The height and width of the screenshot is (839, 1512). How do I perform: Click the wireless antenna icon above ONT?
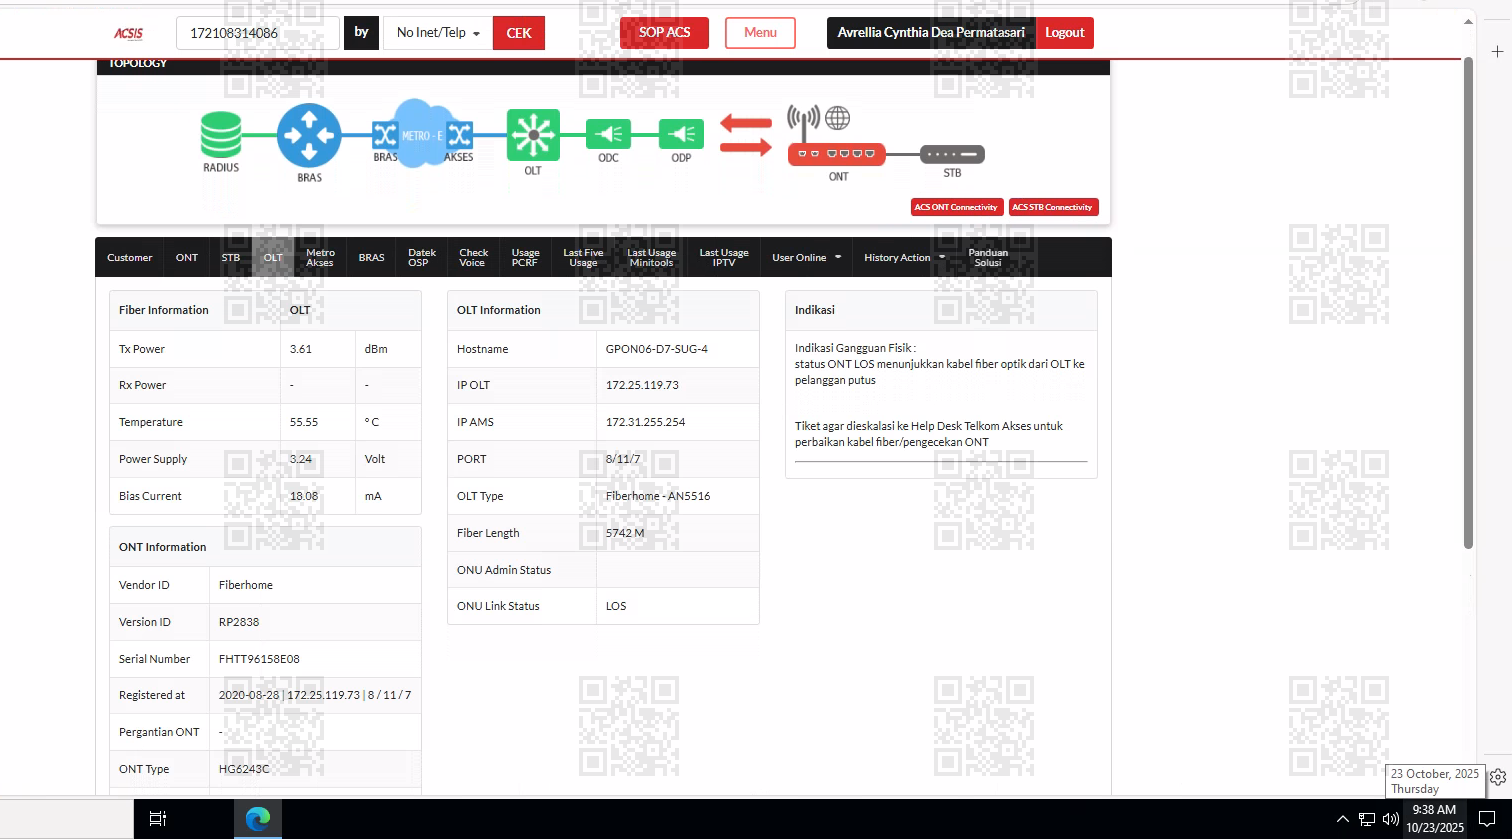(804, 123)
